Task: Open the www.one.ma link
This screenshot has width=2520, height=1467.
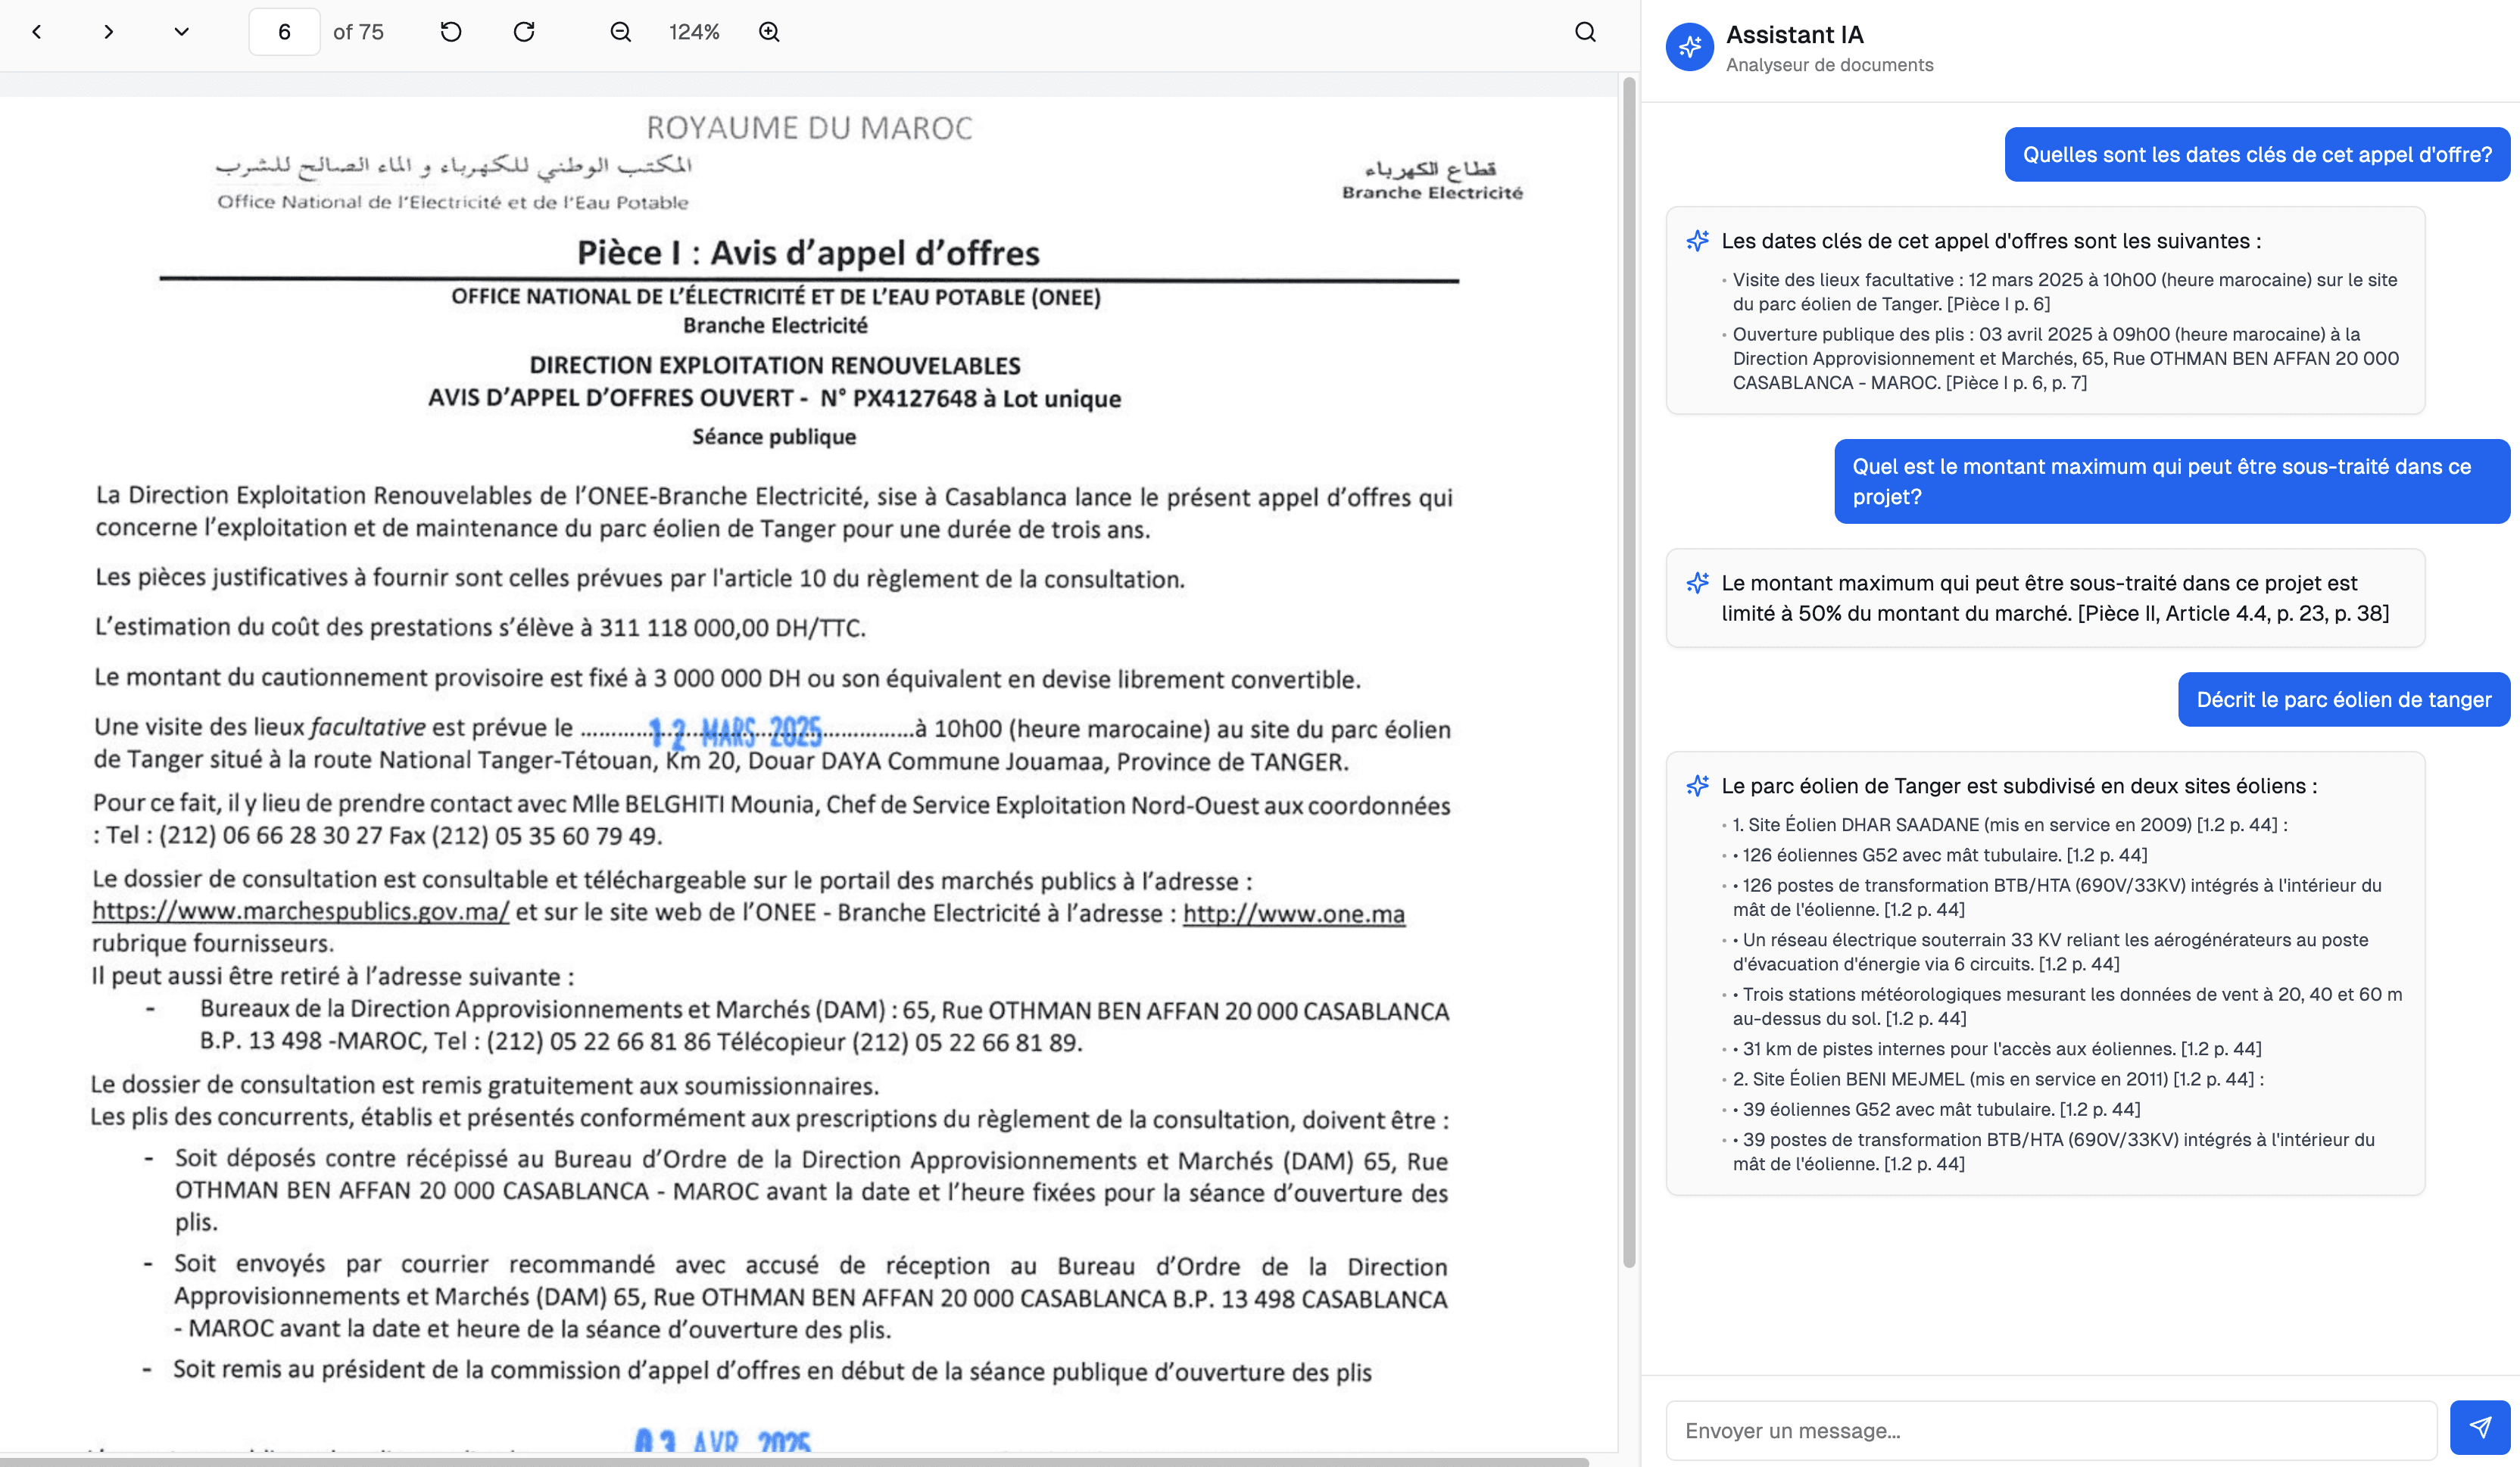Action: (x=1294, y=914)
